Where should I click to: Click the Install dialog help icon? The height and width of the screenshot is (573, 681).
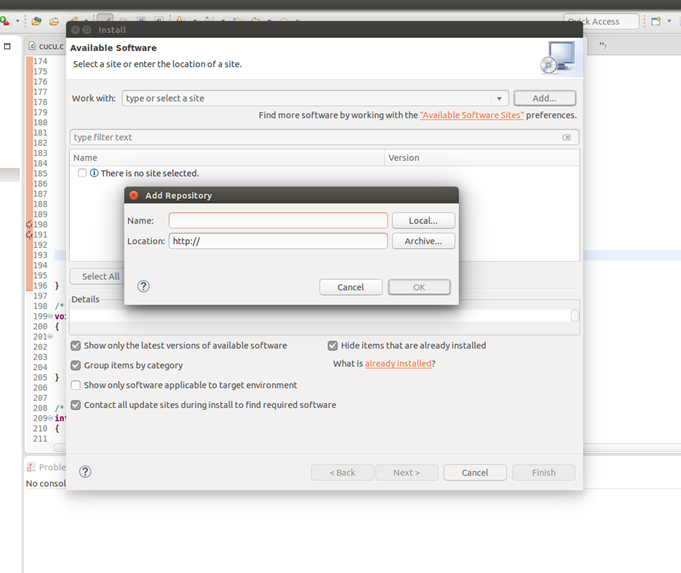tap(85, 472)
